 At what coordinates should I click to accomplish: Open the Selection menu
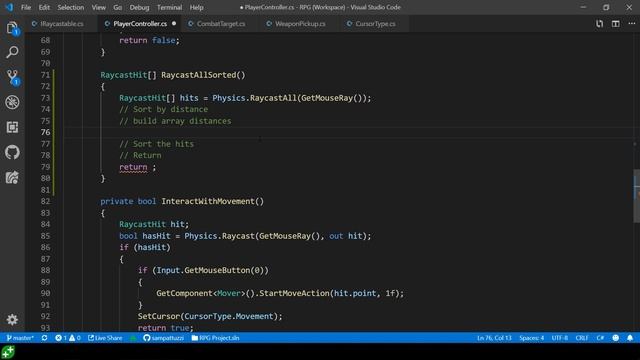pyautogui.click(x=71, y=7)
